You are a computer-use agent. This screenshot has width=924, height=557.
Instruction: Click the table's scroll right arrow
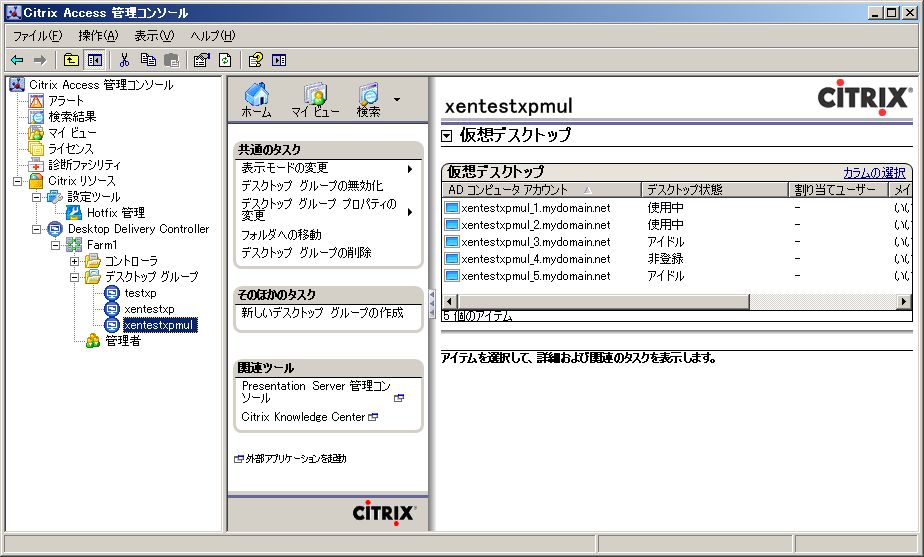[904, 301]
